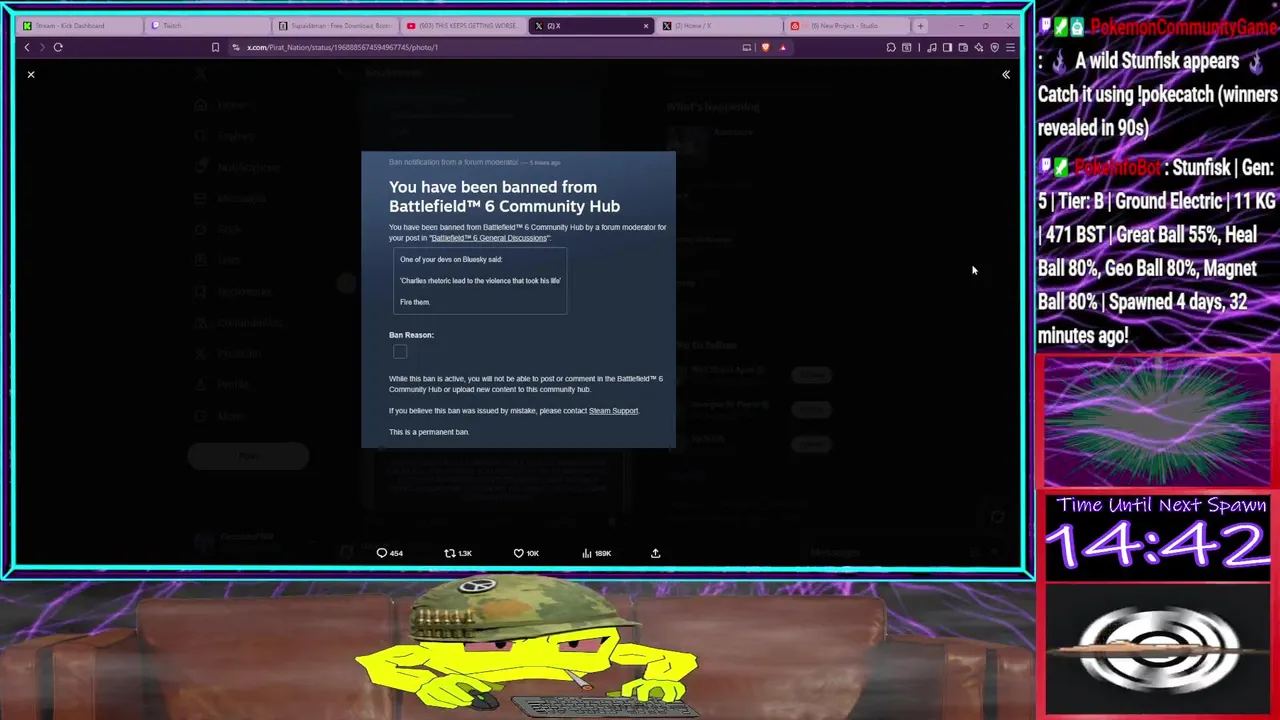Screen dimensions: 1280x720
Task: Open the Brave Wallet icon
Action: point(963,47)
